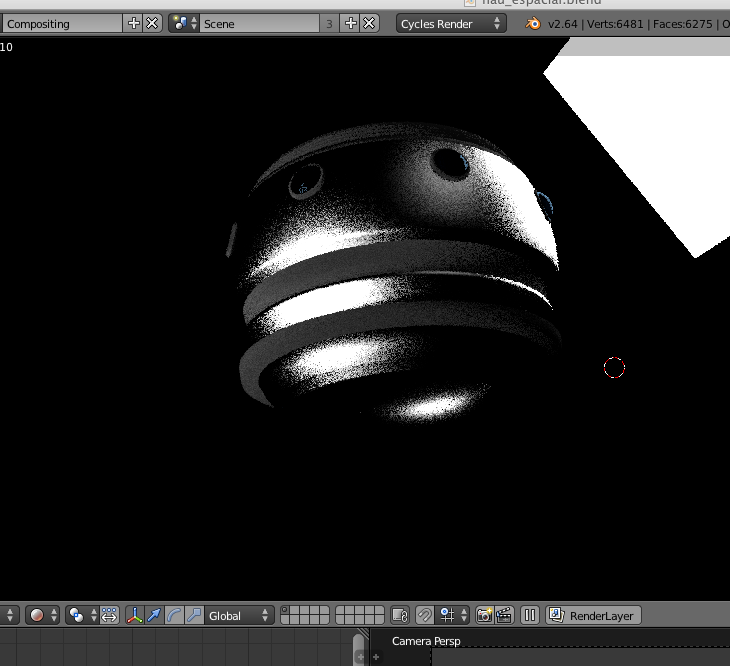Click the first layer button in grid
The width and height of the screenshot is (730, 666).
coord(286,610)
